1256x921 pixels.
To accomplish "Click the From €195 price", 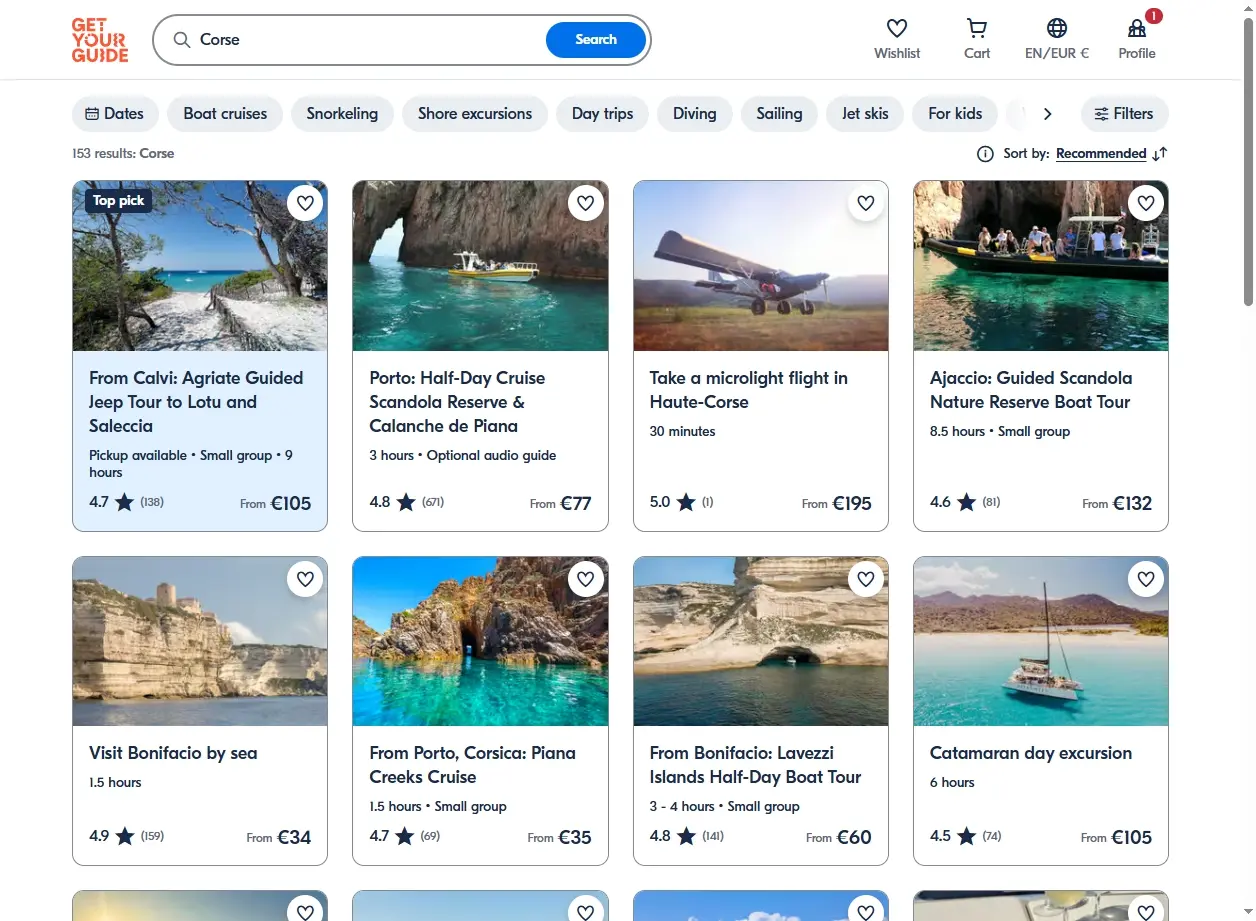I will click(x=837, y=503).
